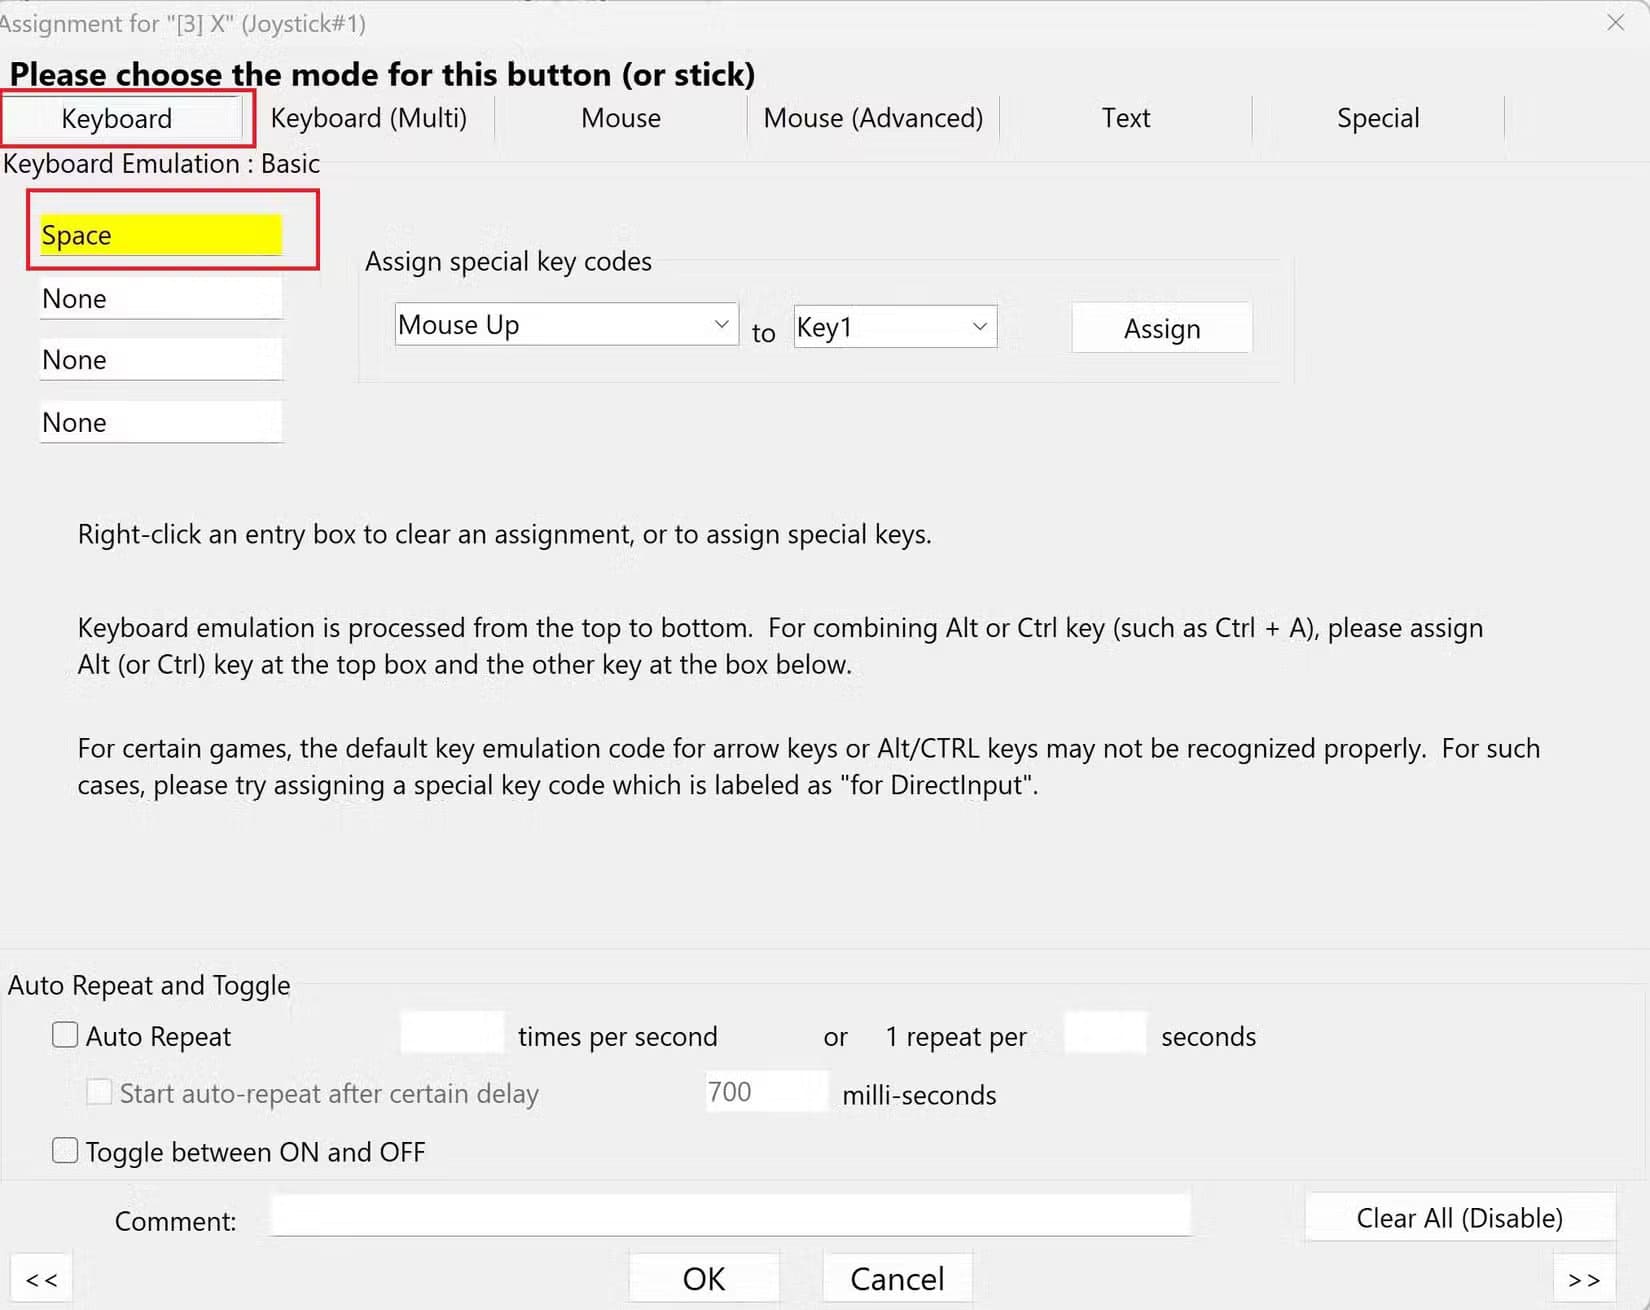Image resolution: width=1650 pixels, height=1310 pixels.
Task: Open the Key1 target dropdown
Action: pos(895,327)
